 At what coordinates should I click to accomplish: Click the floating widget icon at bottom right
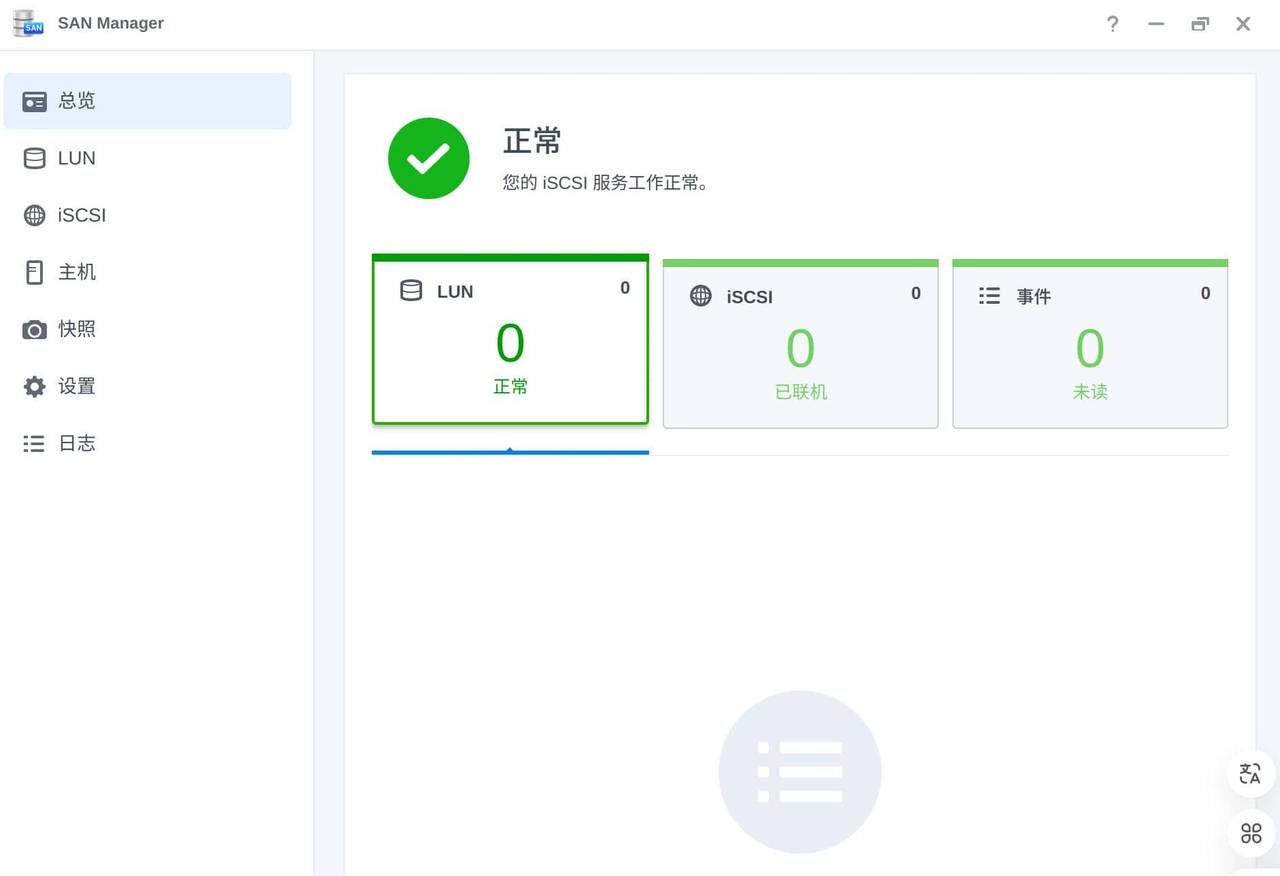click(x=1249, y=832)
